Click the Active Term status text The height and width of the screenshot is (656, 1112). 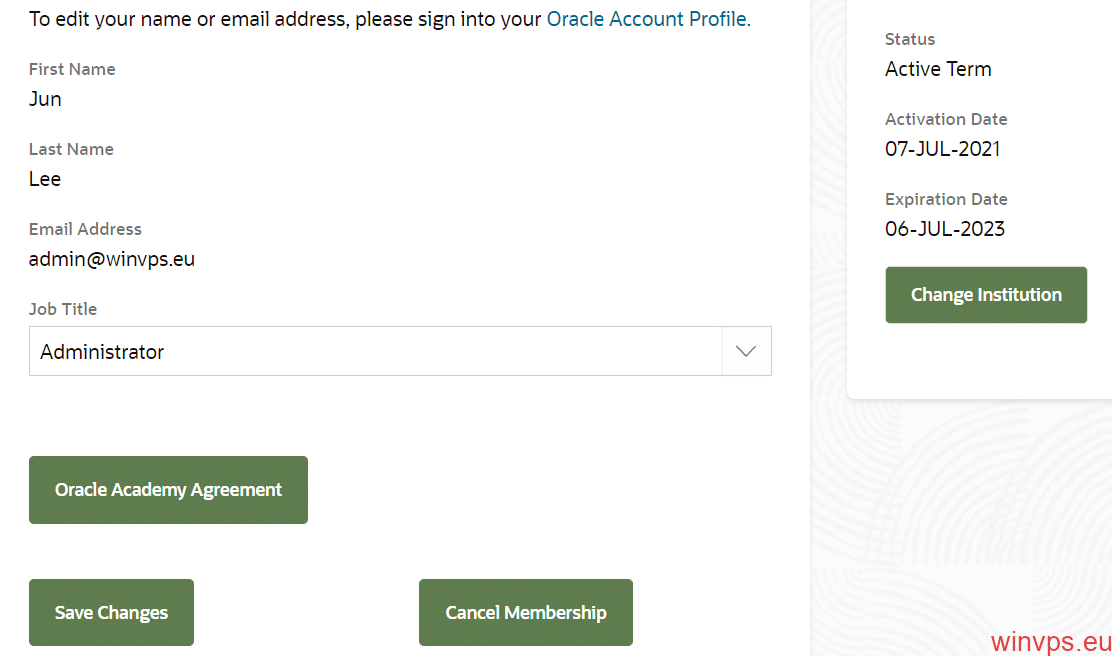(938, 69)
